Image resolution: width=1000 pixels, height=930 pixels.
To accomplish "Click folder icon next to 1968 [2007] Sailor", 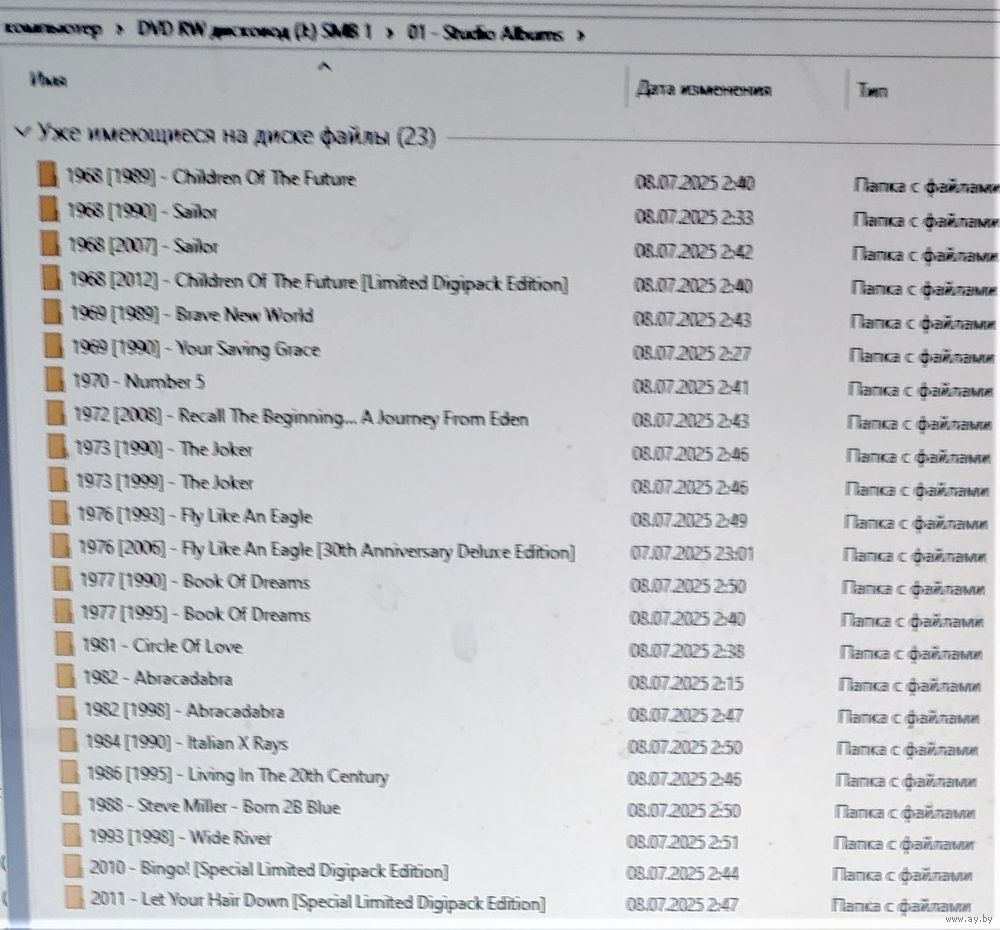I will (x=50, y=243).
